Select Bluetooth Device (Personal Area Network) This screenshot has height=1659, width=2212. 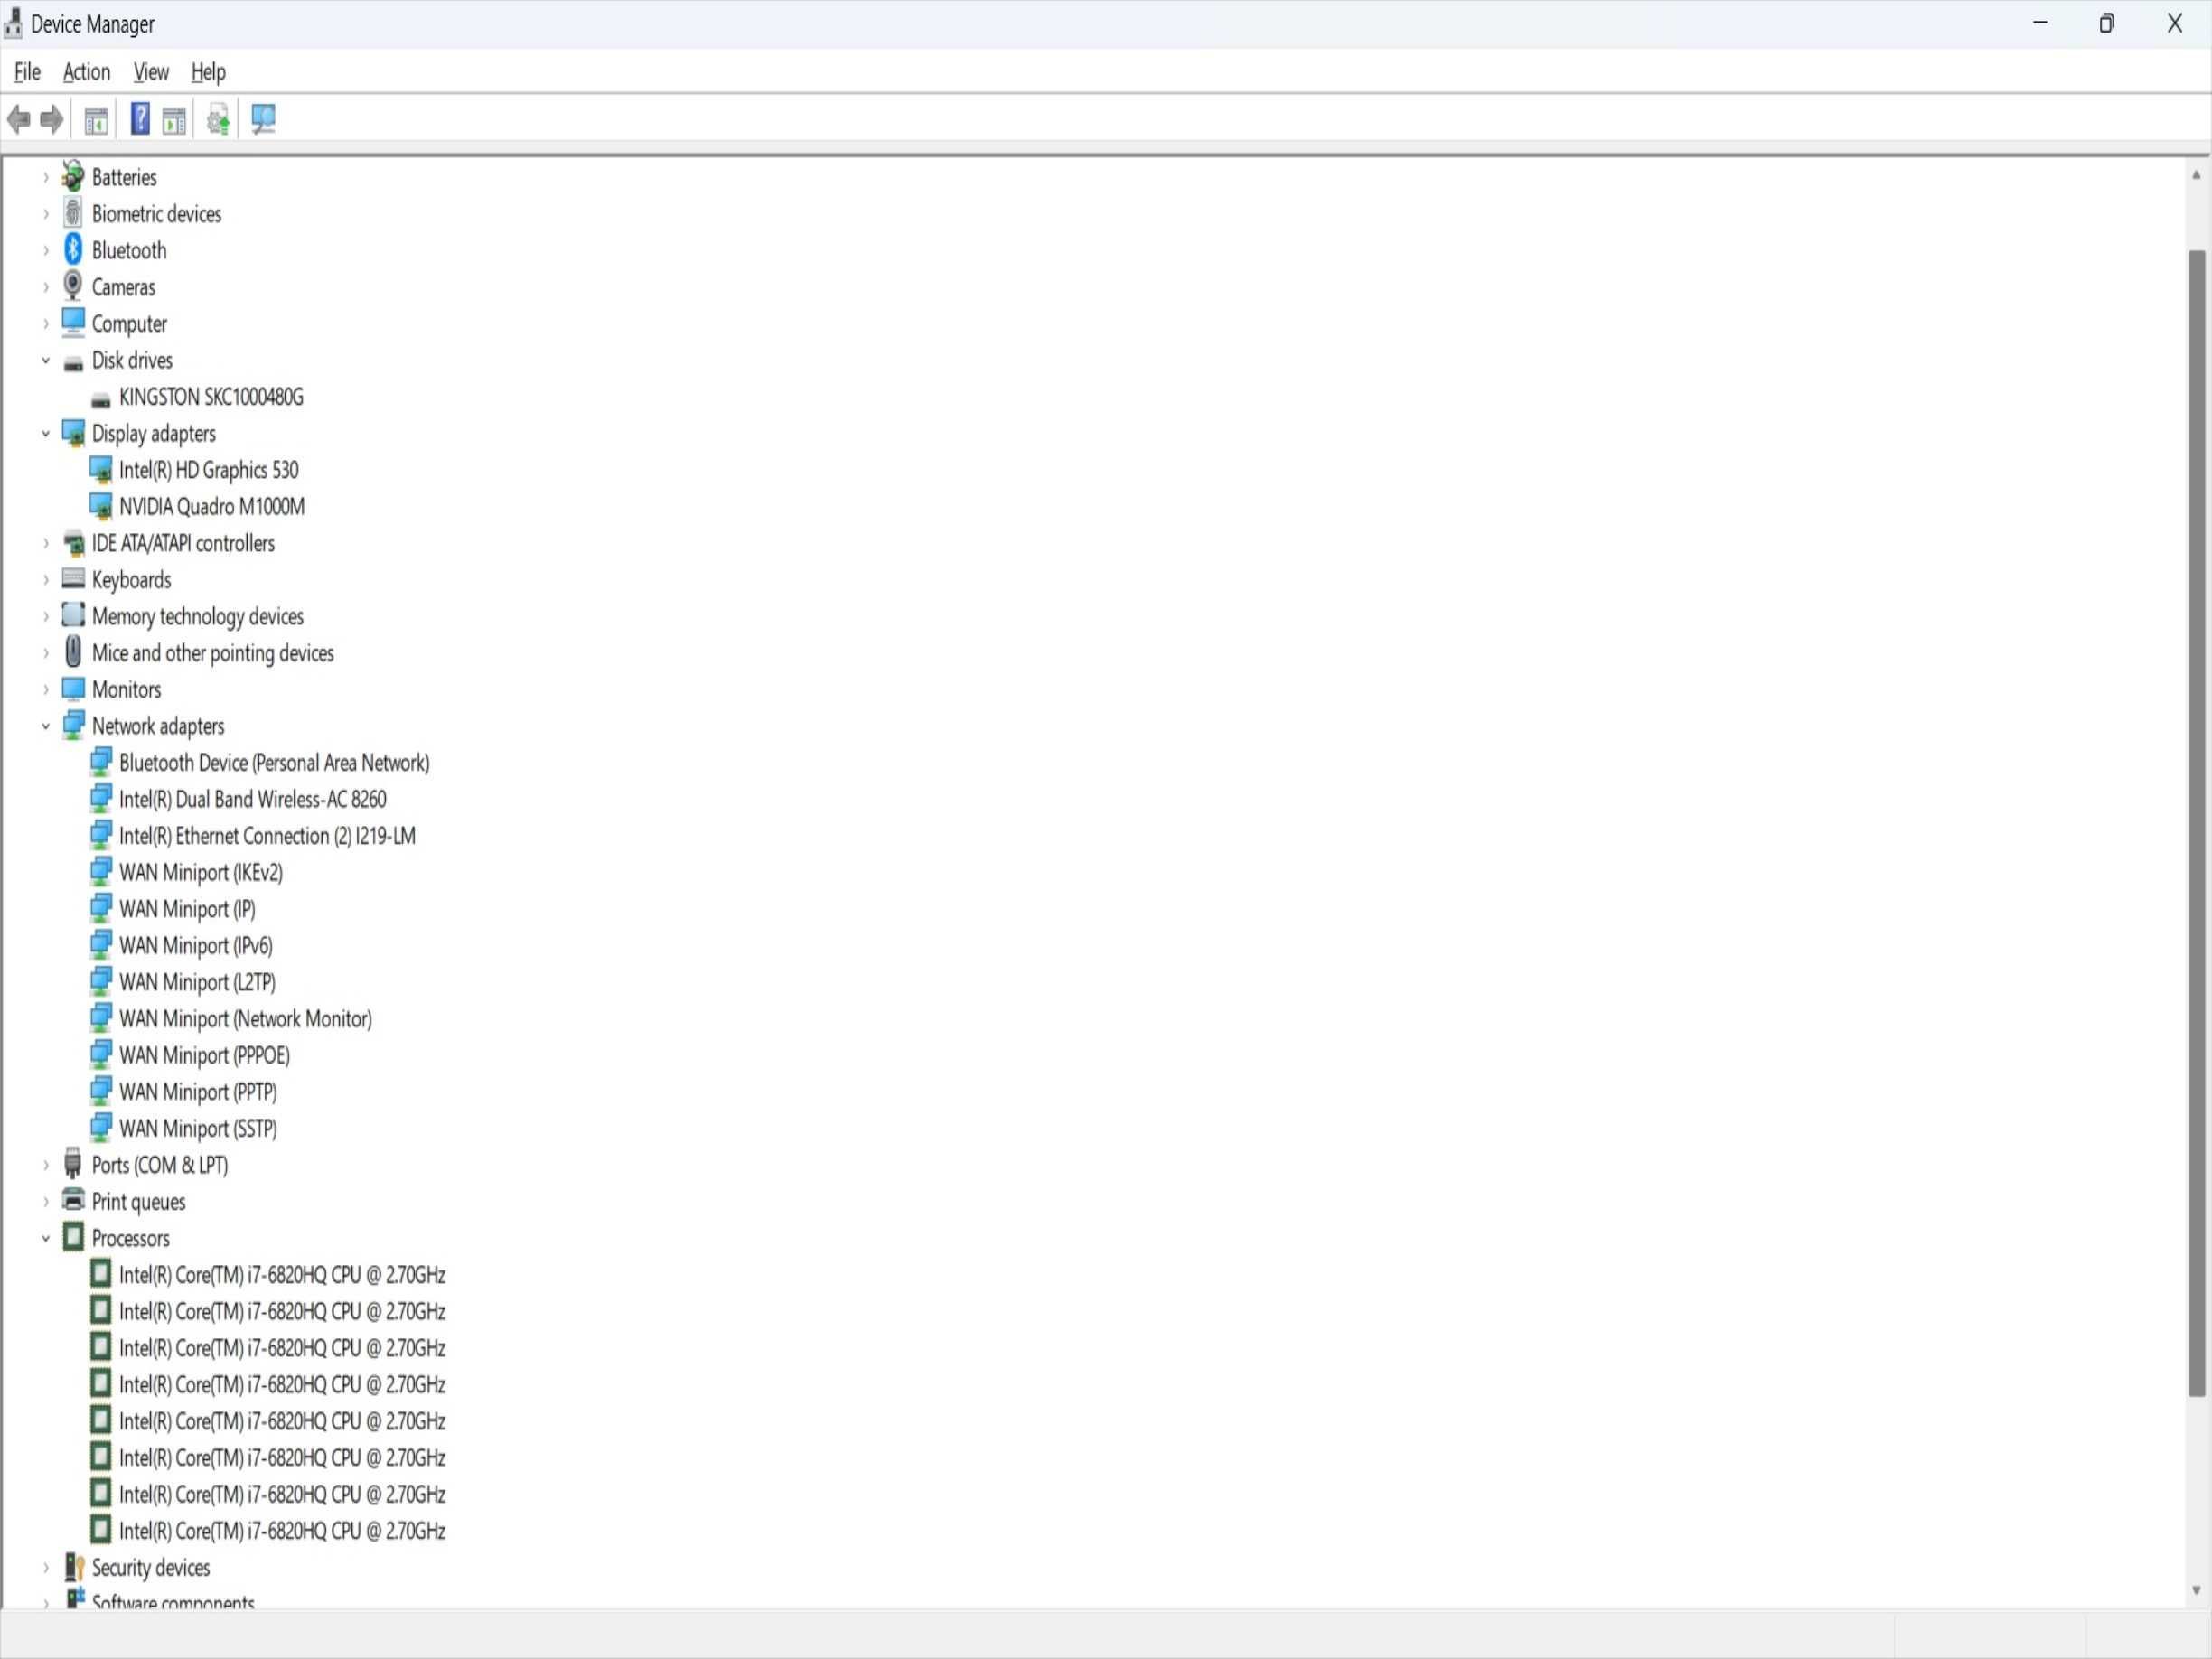(x=274, y=763)
